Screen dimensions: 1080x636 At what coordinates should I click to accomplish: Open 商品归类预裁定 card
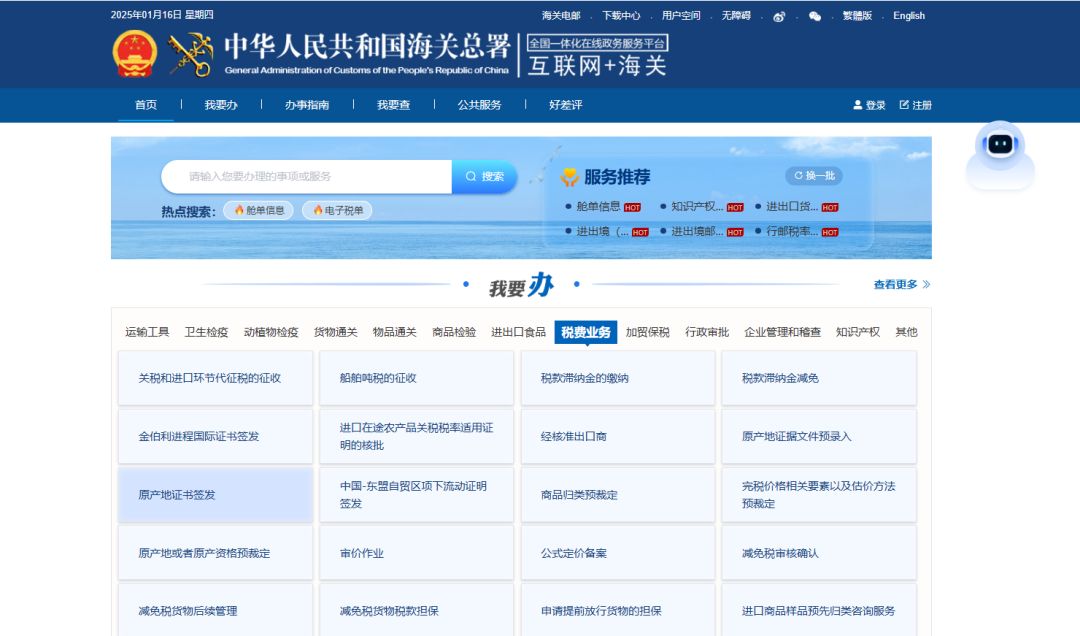click(x=618, y=495)
